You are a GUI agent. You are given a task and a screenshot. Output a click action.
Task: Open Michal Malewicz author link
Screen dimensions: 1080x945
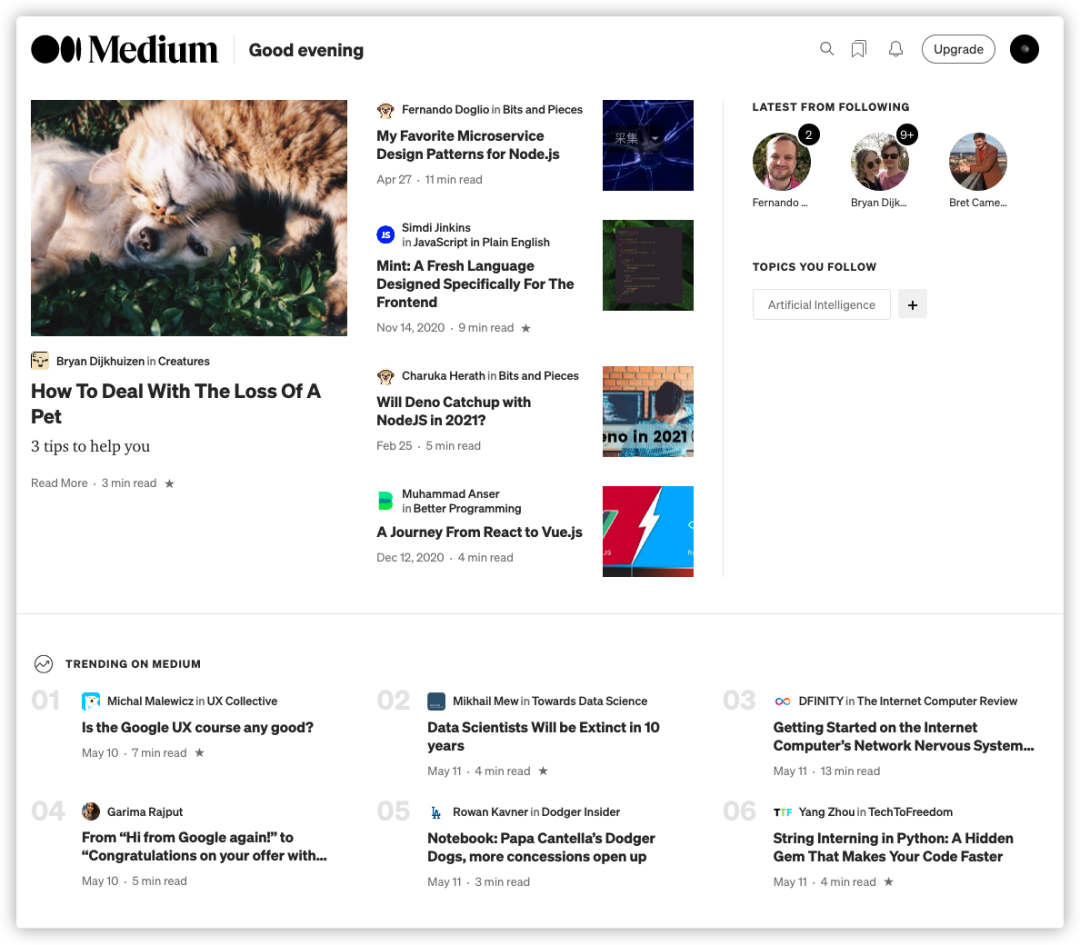click(x=150, y=701)
